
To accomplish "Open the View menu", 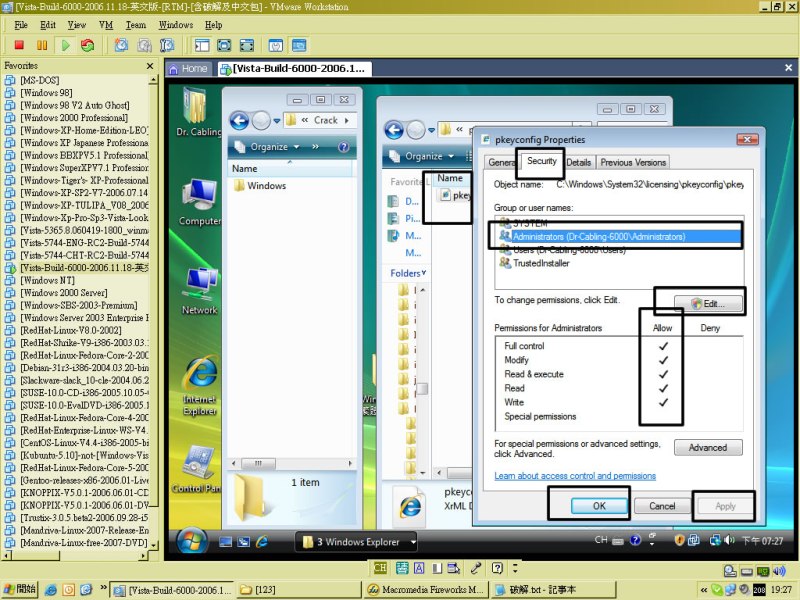I will click(77, 25).
